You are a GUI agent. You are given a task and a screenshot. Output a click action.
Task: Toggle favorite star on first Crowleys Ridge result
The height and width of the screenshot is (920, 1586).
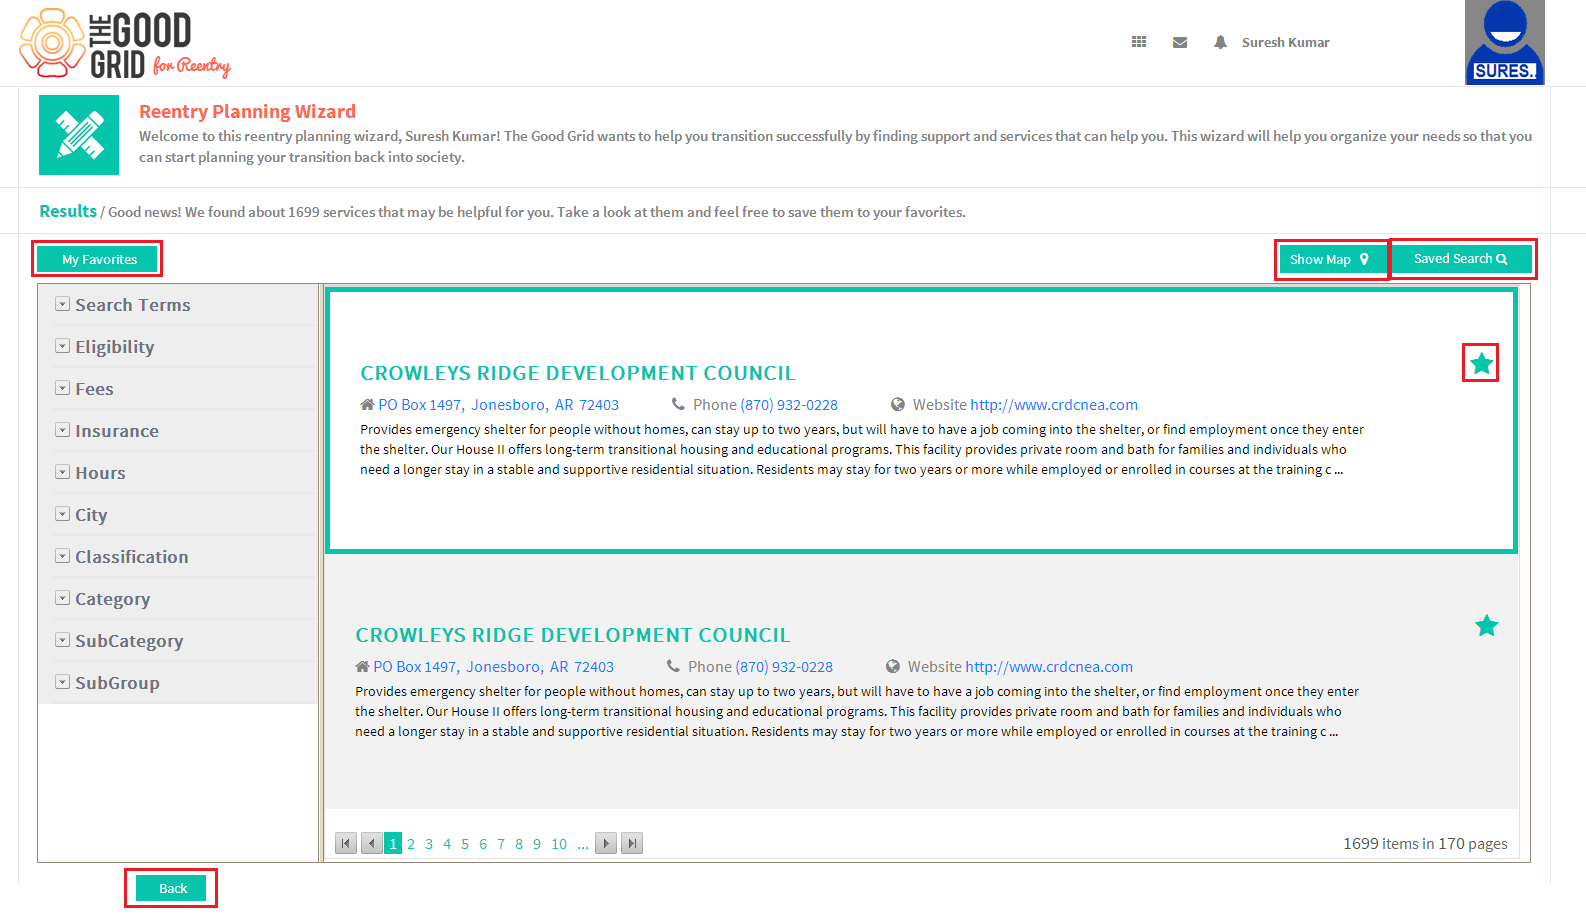(x=1481, y=363)
